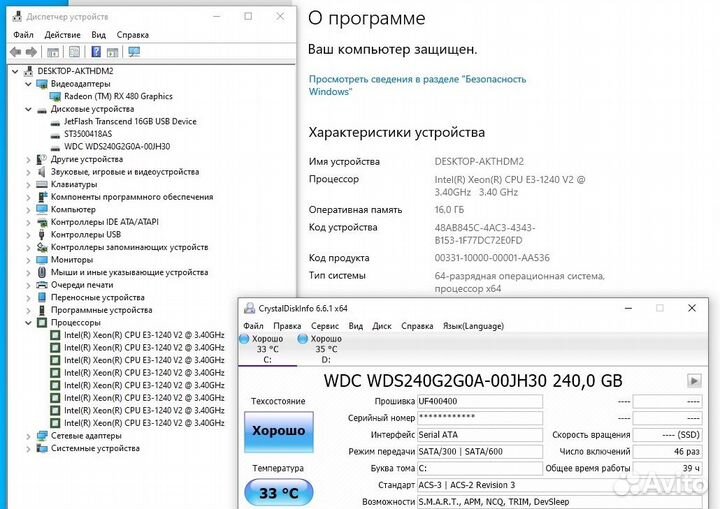
Task: Expand the Контроллеры USB category
Action: coord(28,235)
